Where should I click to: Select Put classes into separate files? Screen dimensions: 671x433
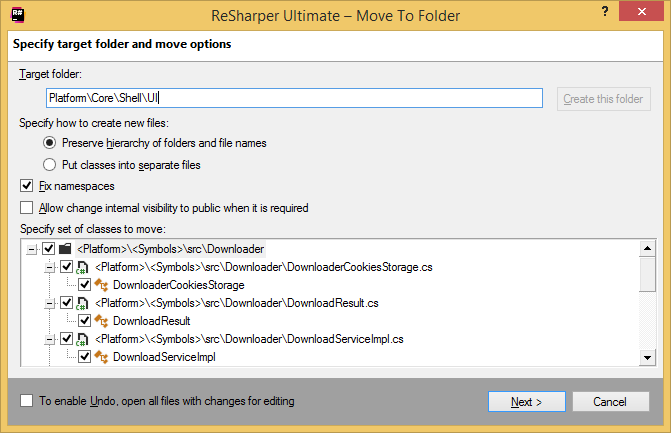49,164
